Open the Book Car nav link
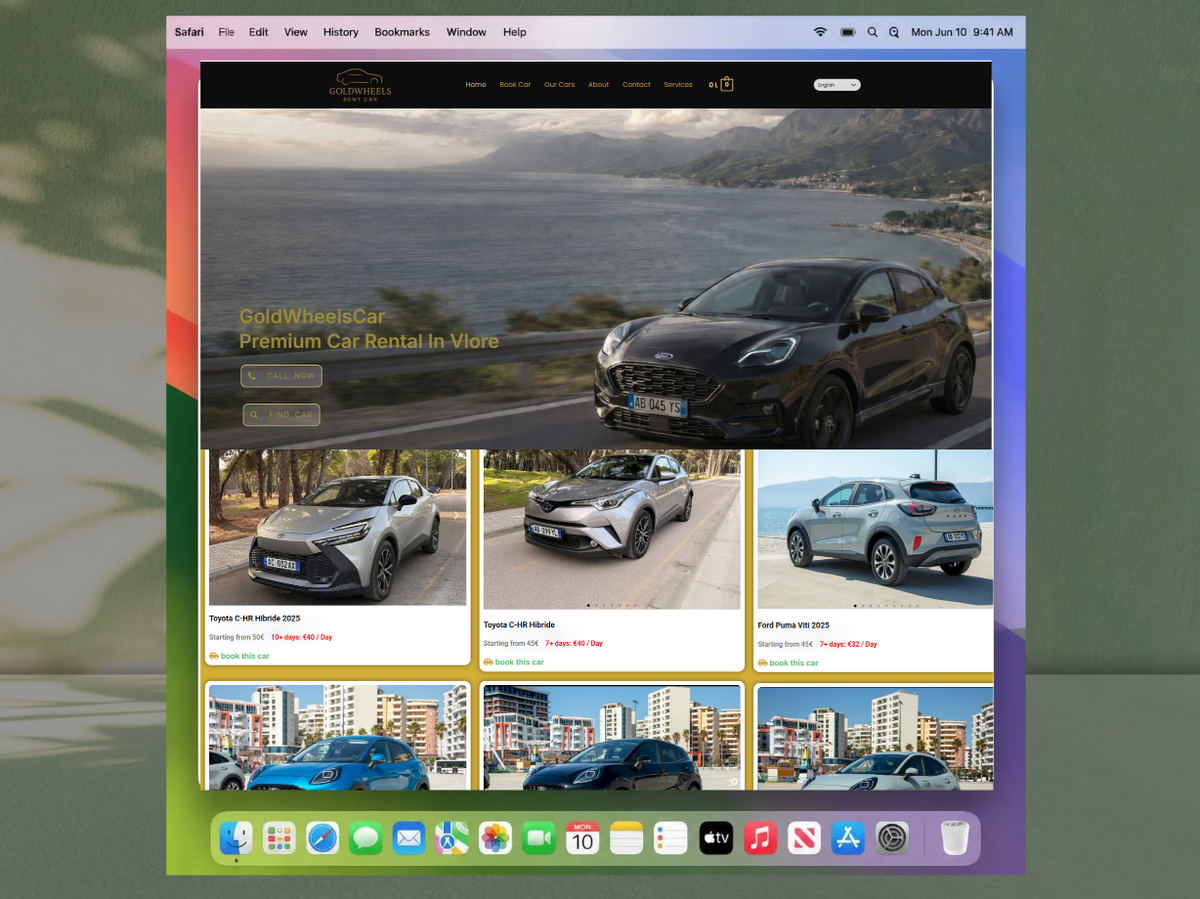 pyautogui.click(x=515, y=85)
